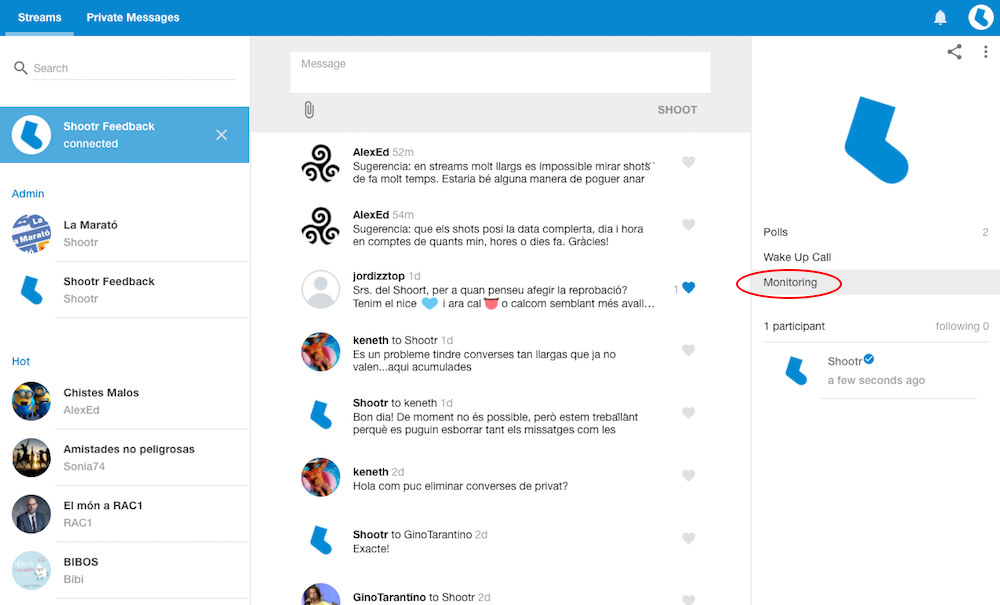Click AlexEd's triskelion avatar on 54m shot

click(321, 226)
